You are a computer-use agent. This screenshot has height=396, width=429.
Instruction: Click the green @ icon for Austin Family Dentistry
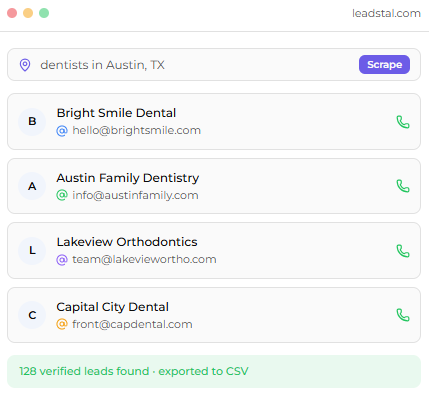[62, 195]
